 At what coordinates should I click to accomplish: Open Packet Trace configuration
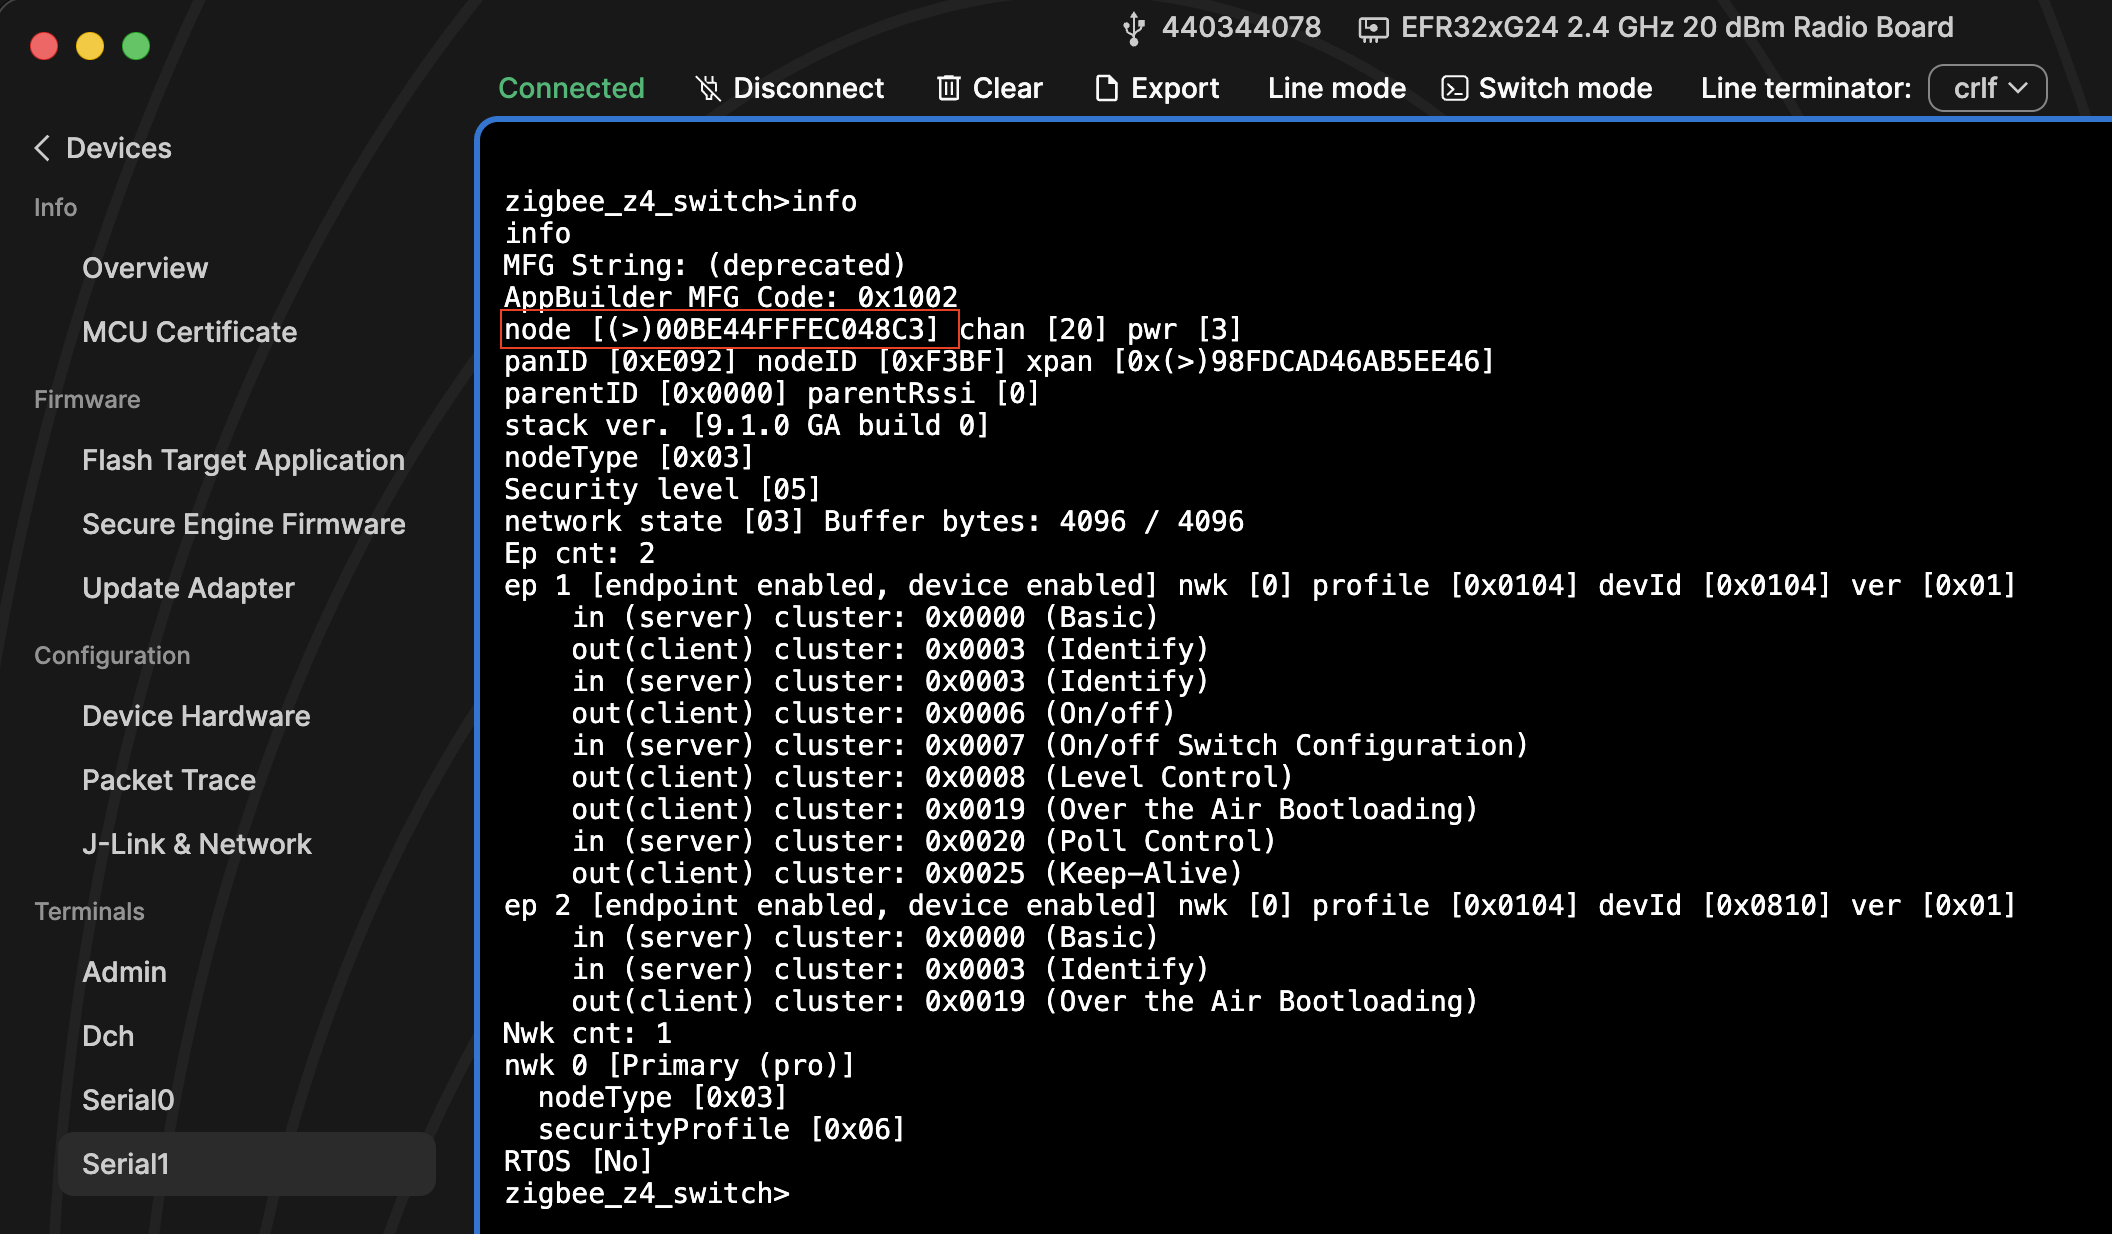169,780
